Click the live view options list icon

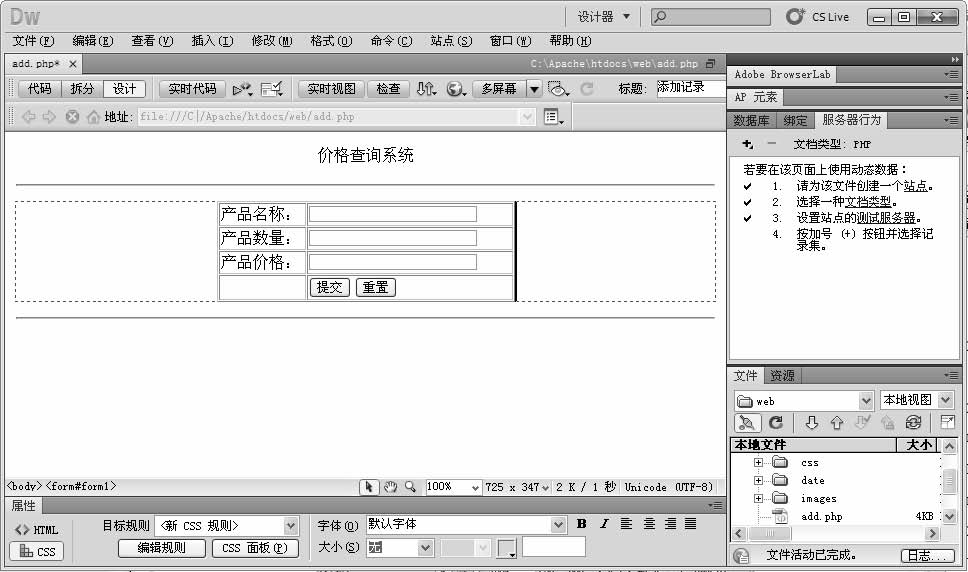(553, 117)
